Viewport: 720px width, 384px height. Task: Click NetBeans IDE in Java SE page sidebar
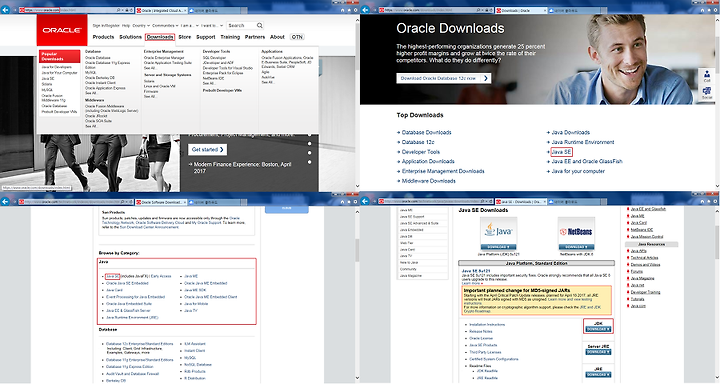[641, 230]
